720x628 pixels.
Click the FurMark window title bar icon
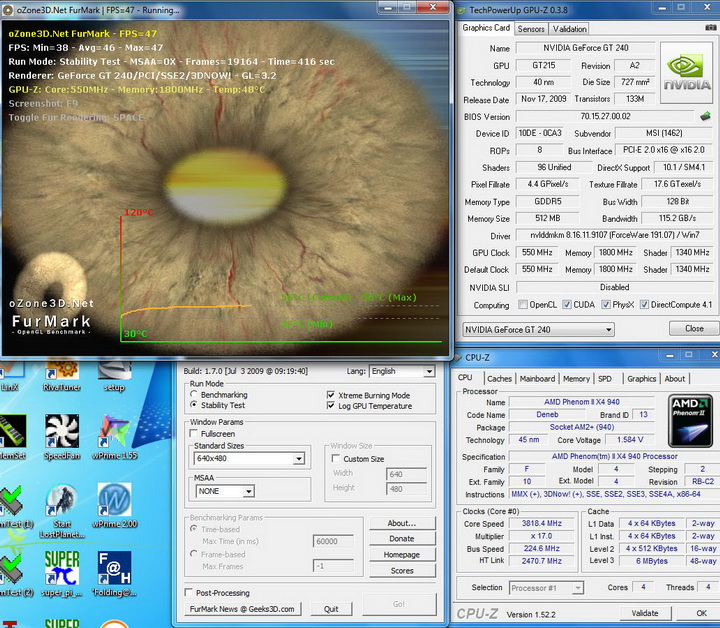point(8,10)
